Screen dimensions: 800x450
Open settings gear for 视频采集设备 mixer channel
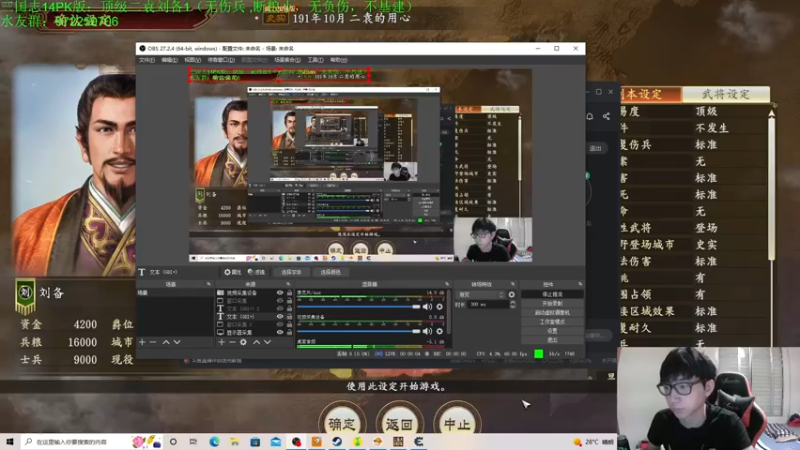click(439, 331)
